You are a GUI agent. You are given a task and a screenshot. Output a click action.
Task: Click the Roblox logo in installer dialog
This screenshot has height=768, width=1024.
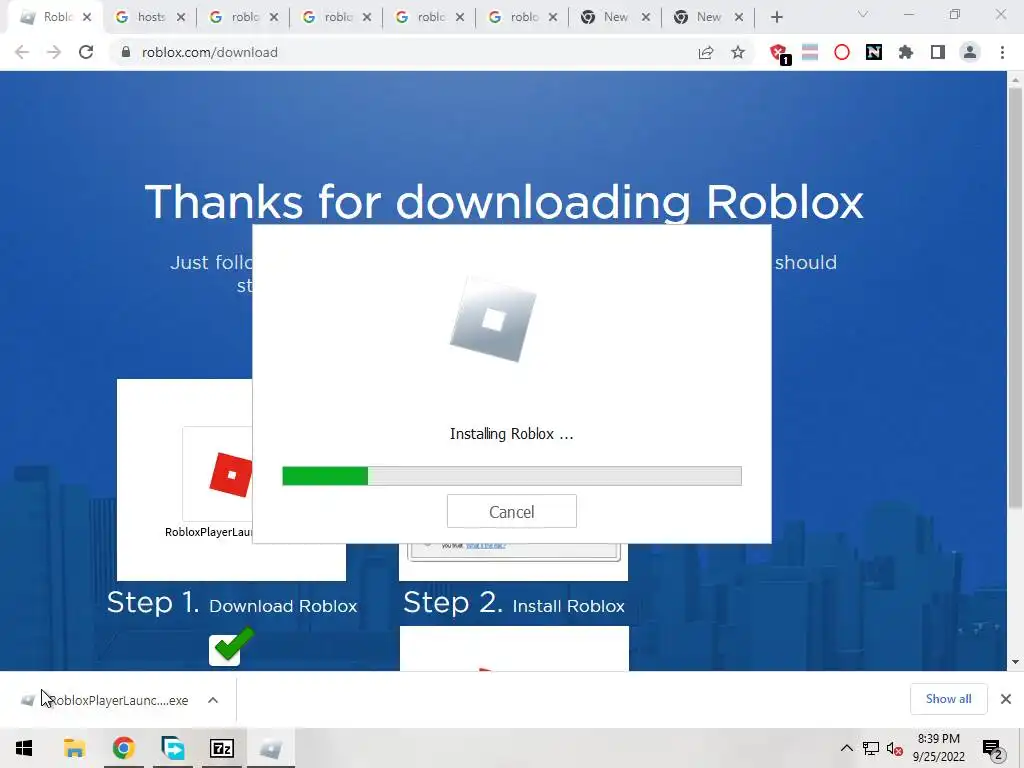click(493, 319)
